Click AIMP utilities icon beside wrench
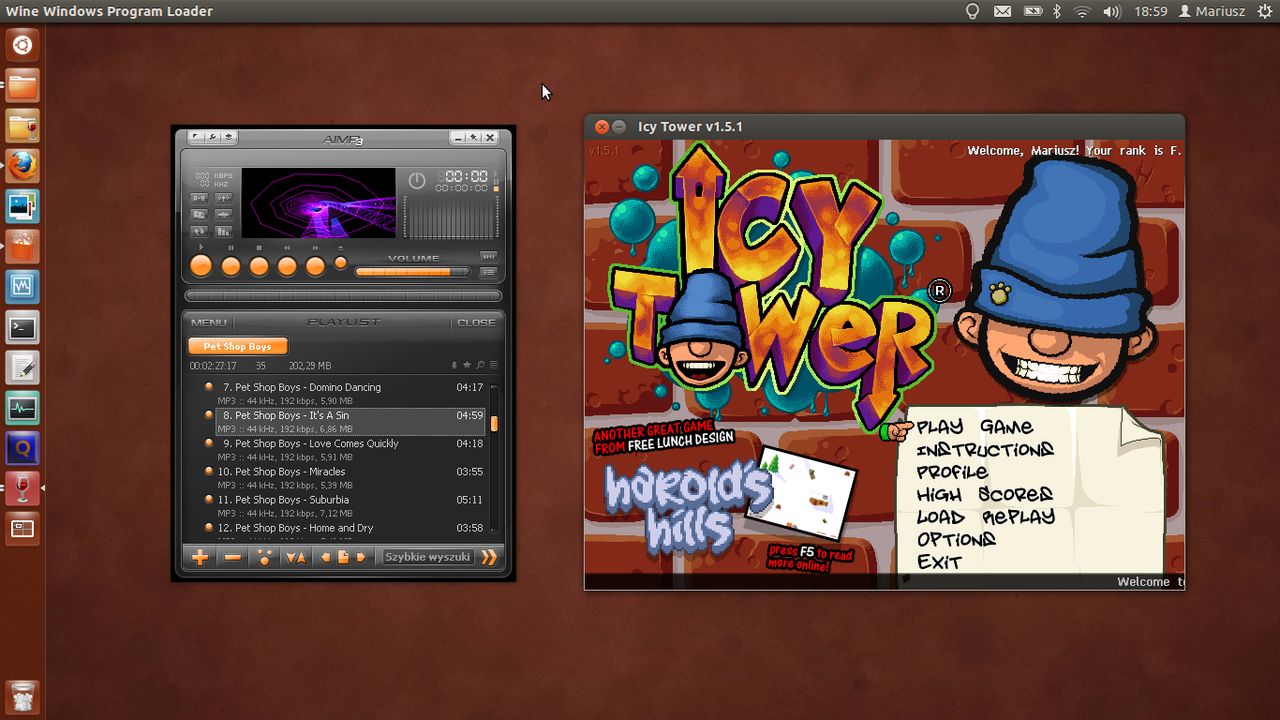1280x720 pixels. coord(229,137)
